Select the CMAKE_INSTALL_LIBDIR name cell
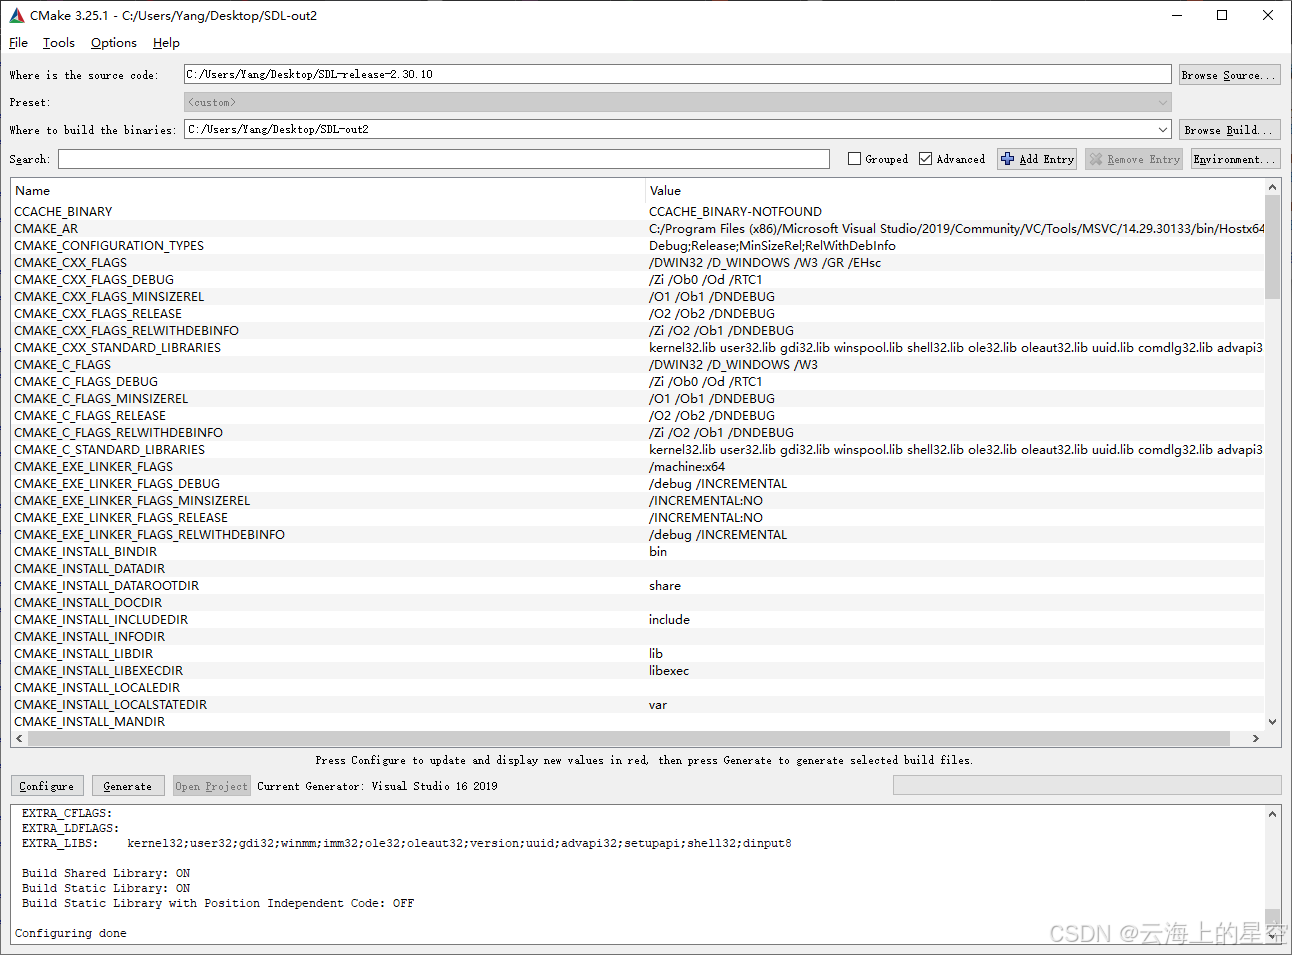 (83, 653)
